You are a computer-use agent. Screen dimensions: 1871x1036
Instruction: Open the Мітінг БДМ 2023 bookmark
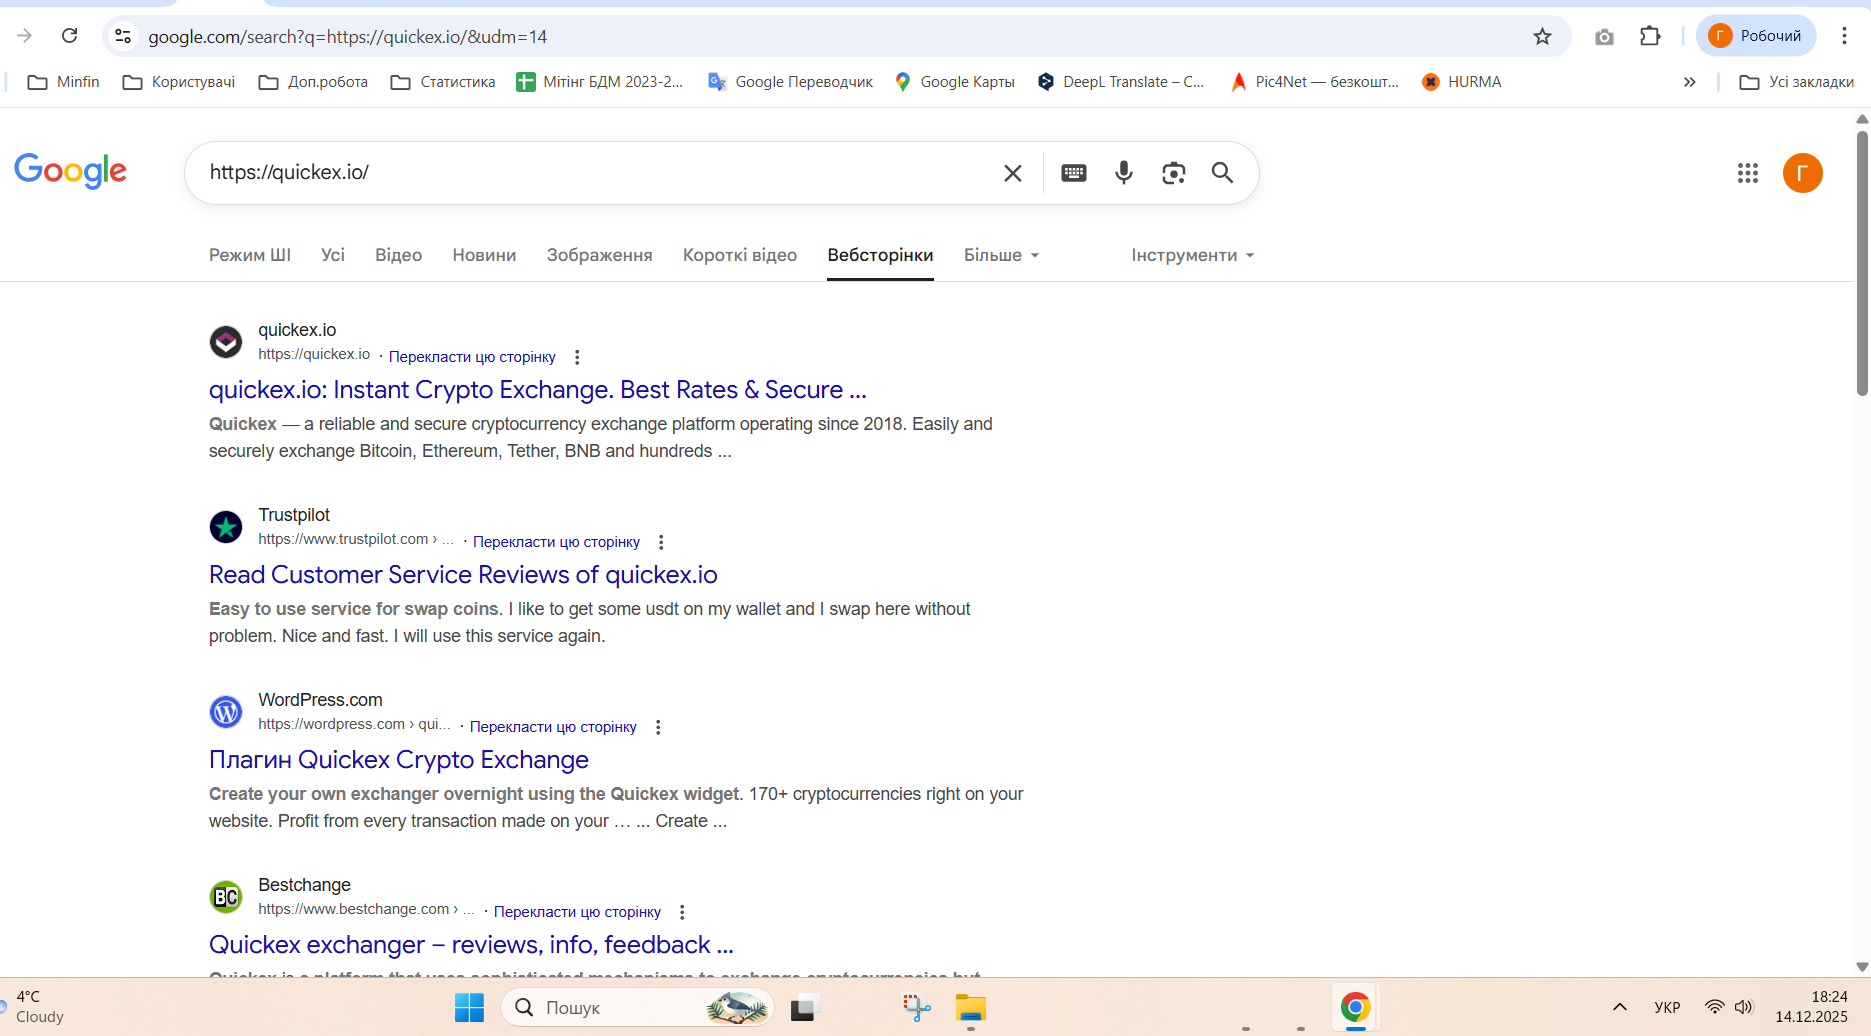pos(600,82)
